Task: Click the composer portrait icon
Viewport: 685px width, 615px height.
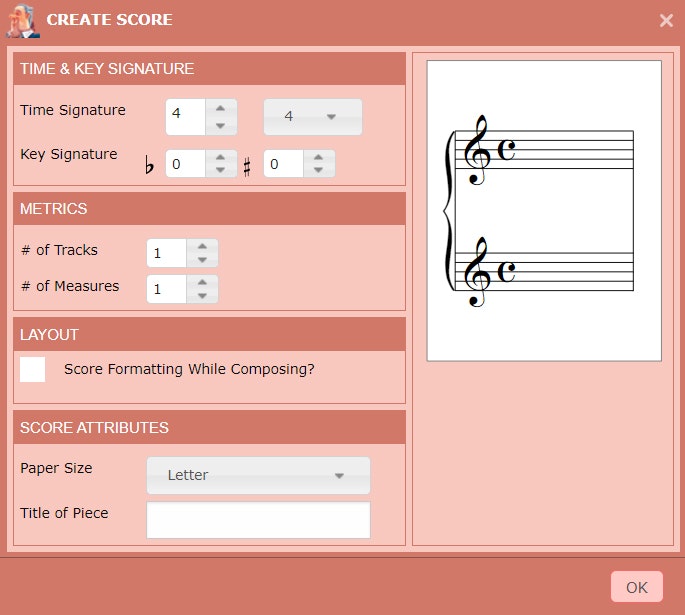Action: [23, 21]
